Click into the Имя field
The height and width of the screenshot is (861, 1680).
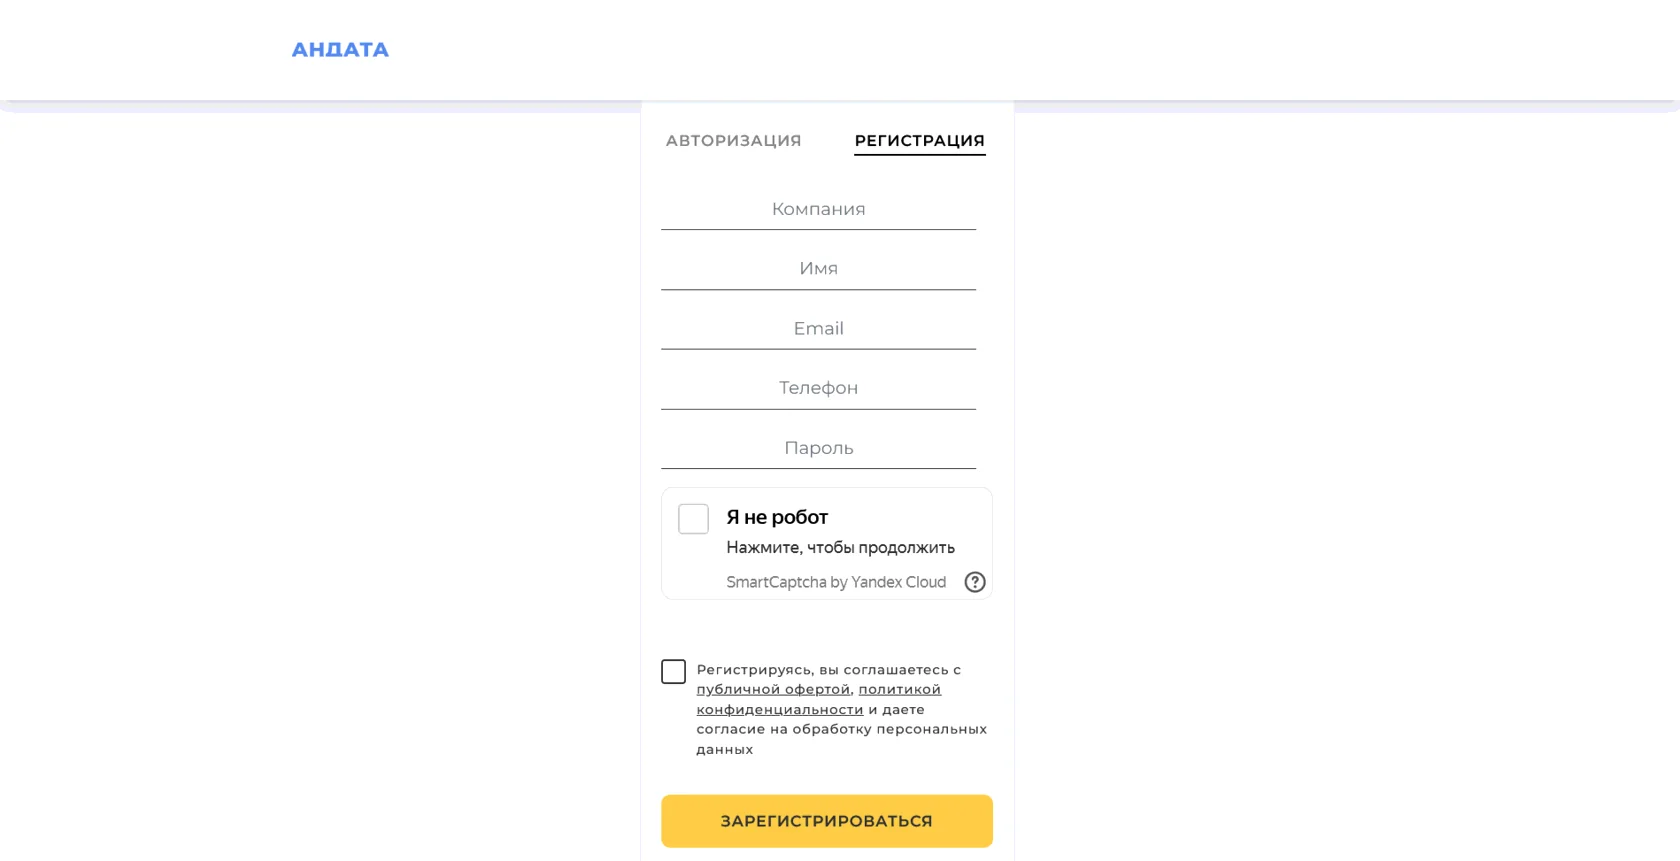(818, 268)
